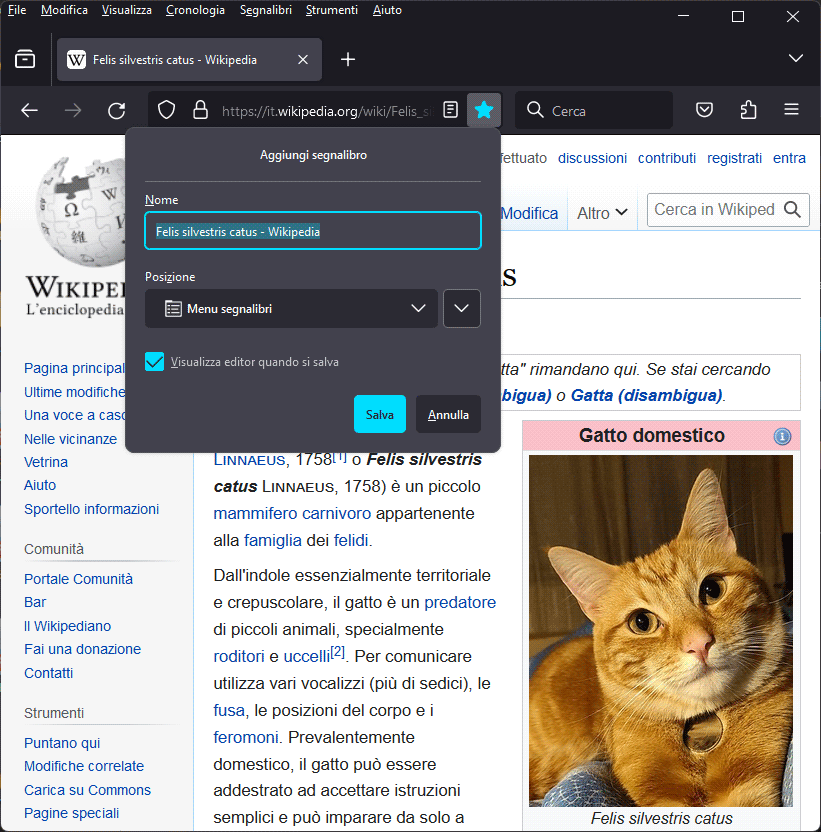Uncheck Visualizza editor quando si salva
Screen dimensions: 821x832
point(154,362)
